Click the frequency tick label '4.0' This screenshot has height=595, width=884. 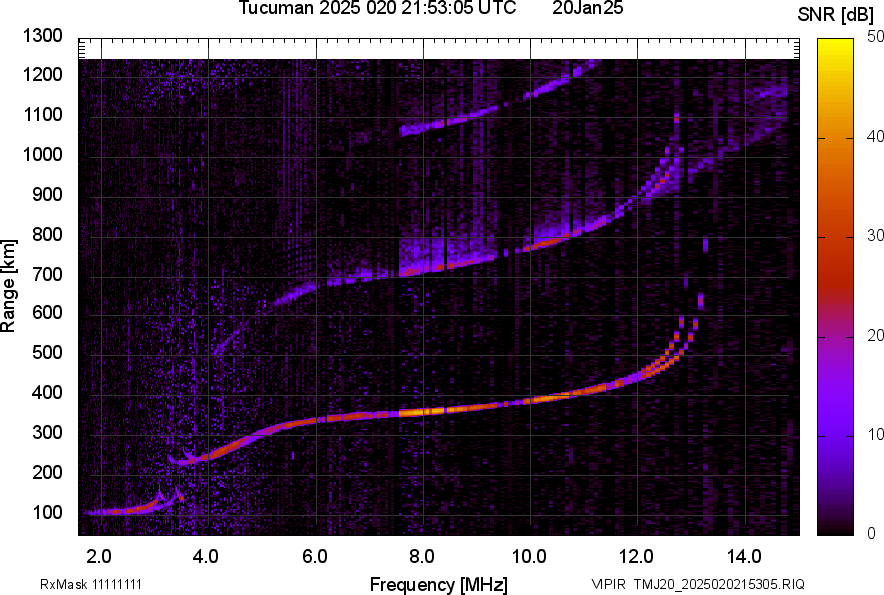205,557
